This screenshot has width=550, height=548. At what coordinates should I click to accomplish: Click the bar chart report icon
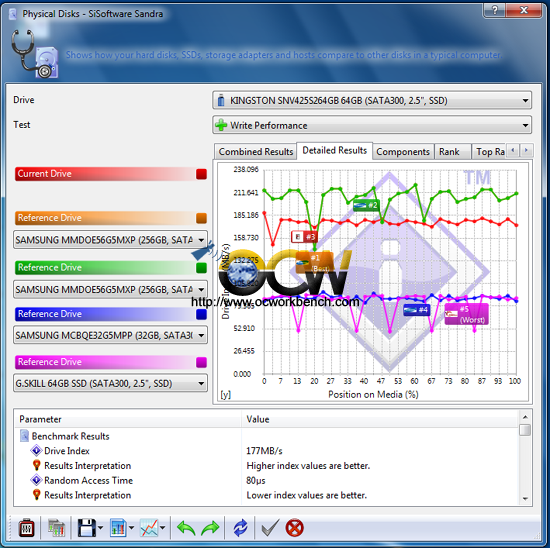(118, 528)
